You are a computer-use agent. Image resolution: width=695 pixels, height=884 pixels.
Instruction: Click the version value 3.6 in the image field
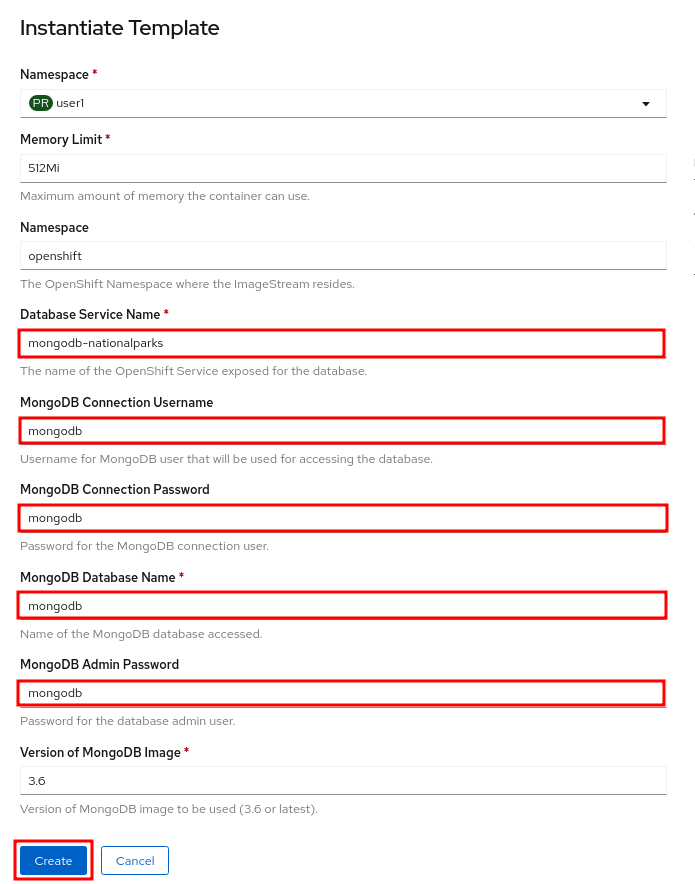click(37, 780)
